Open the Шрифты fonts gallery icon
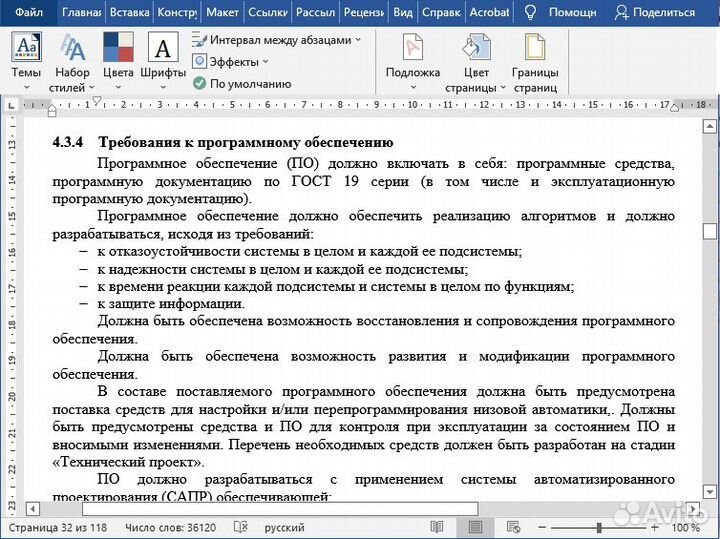 [163, 47]
